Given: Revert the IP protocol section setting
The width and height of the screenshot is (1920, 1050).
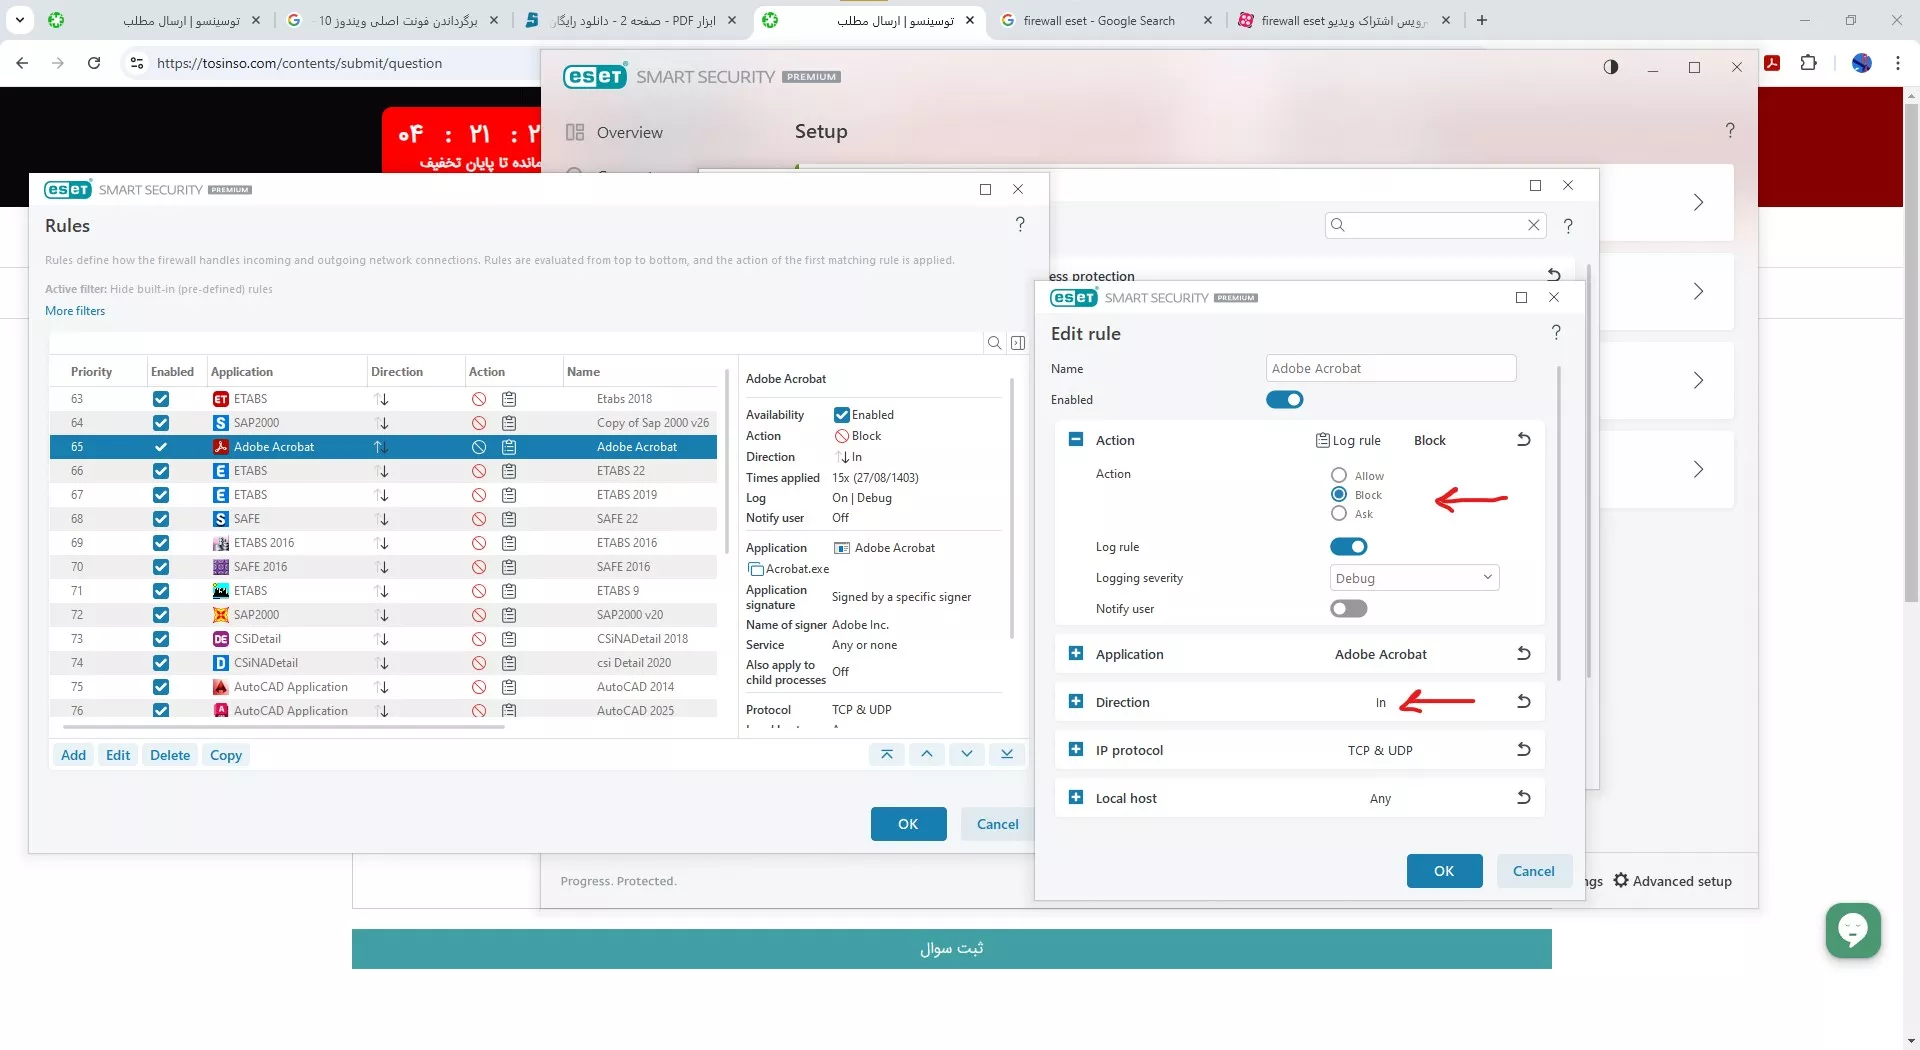Looking at the screenshot, I should (1524, 750).
